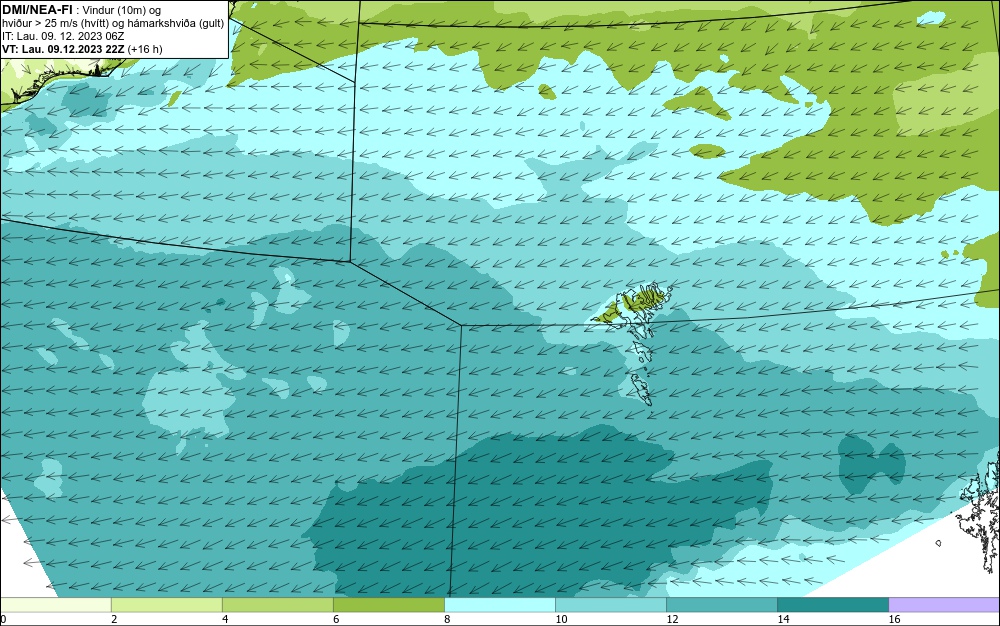
Task: Click the 8–10 m/s light cyan legend swatch
Action: (499, 605)
